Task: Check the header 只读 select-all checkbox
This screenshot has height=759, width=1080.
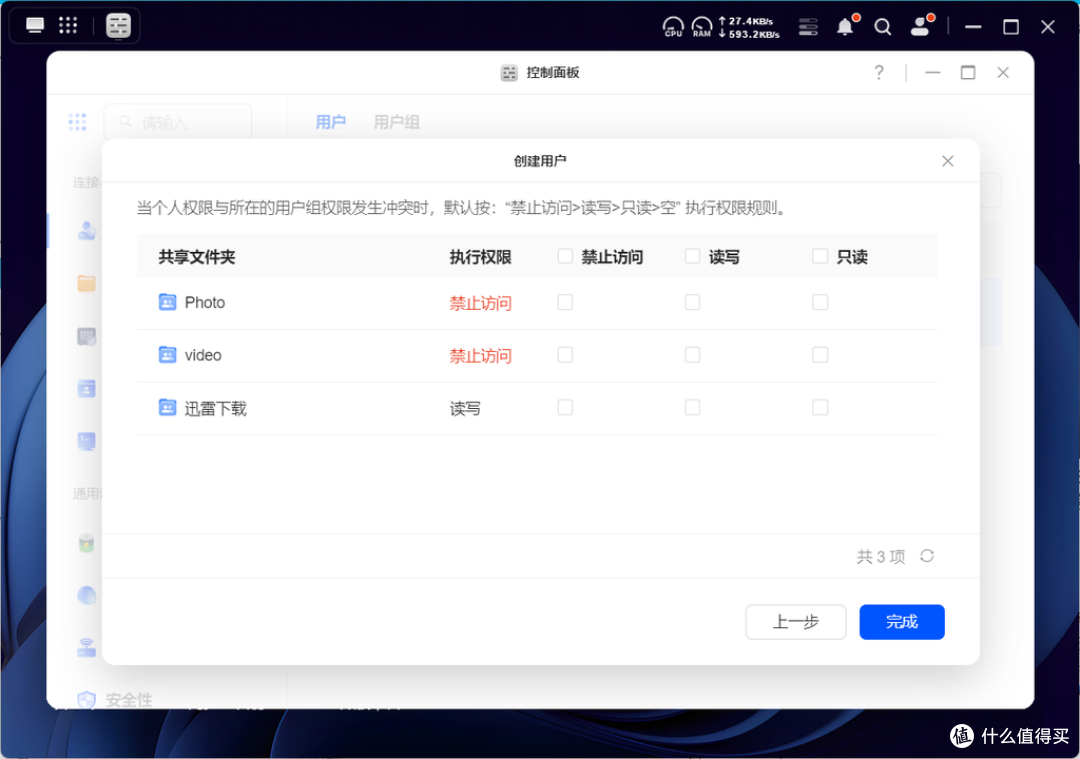Action: coord(820,256)
